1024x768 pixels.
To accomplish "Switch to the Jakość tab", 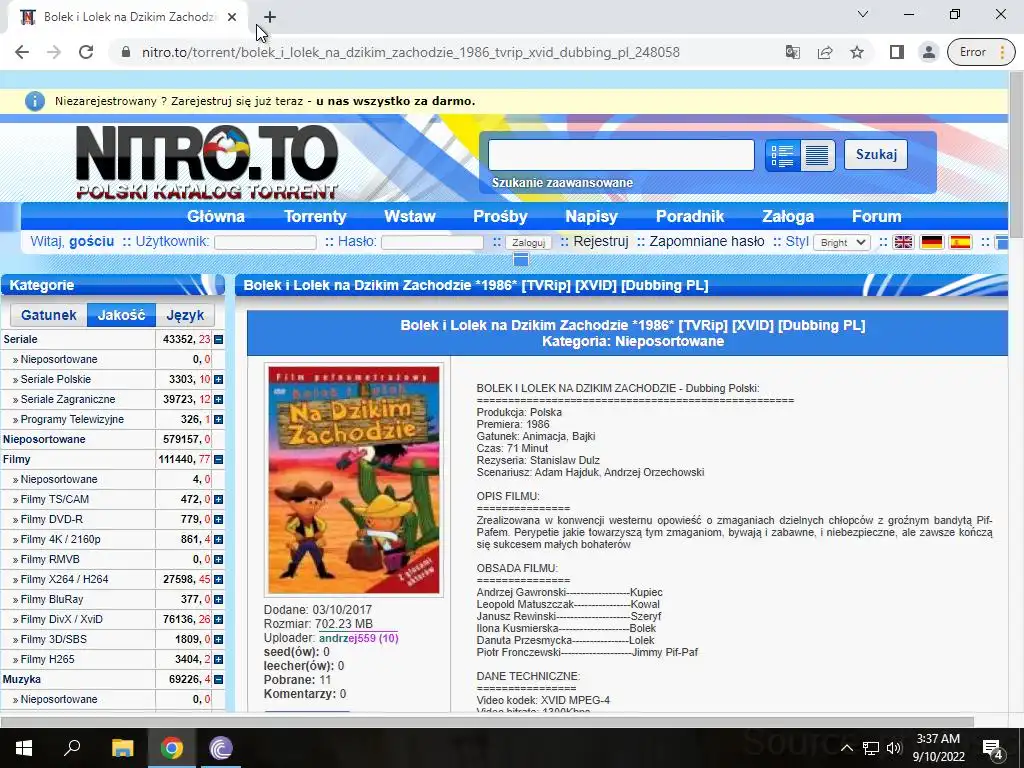I will [121, 315].
